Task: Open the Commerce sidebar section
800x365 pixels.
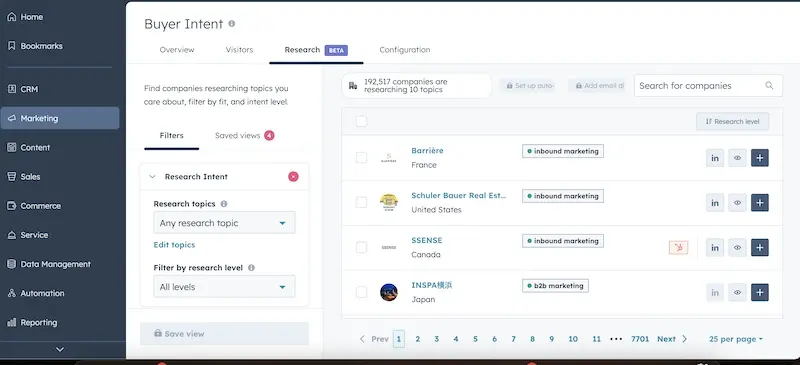Action: click(x=34, y=206)
